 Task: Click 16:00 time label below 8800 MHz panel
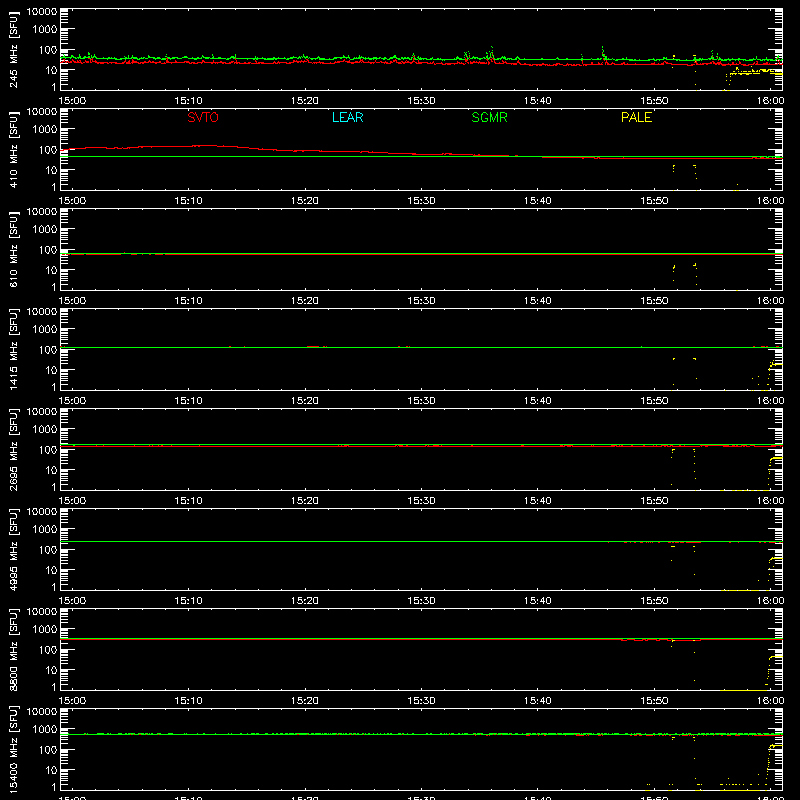point(770,701)
